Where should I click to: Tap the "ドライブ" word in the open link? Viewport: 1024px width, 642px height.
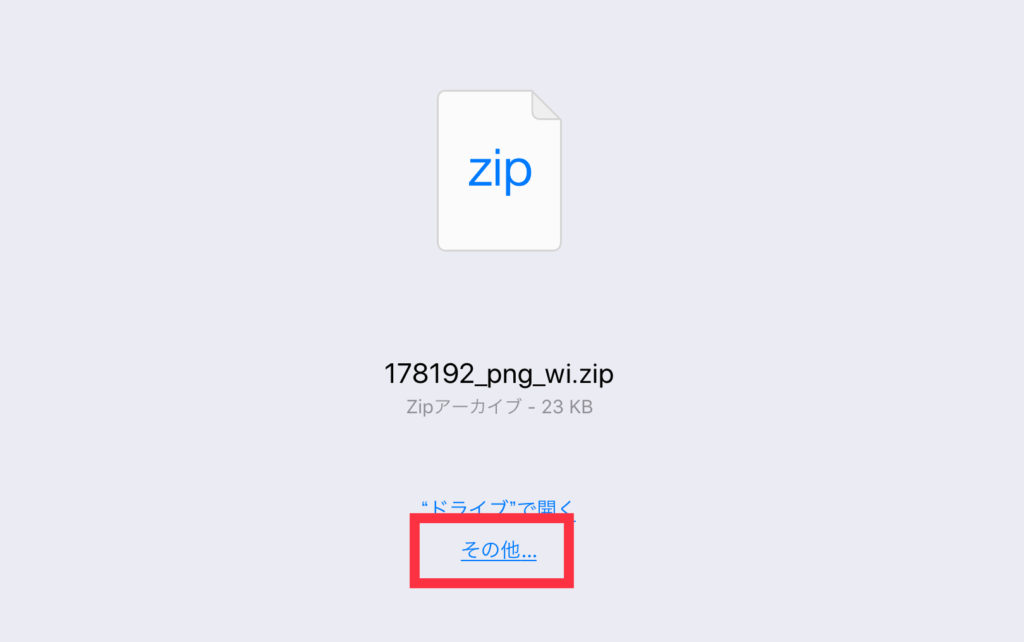click(469, 507)
